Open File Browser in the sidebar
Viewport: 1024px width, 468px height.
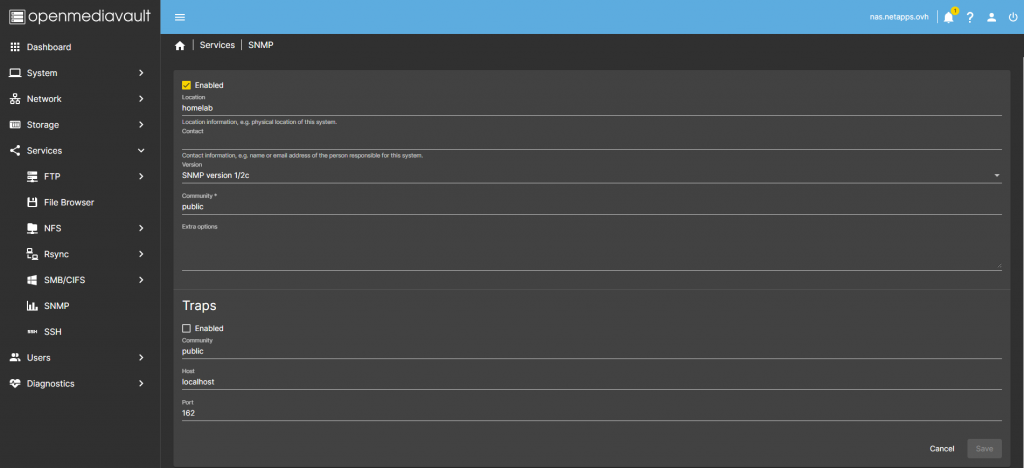tap(69, 202)
